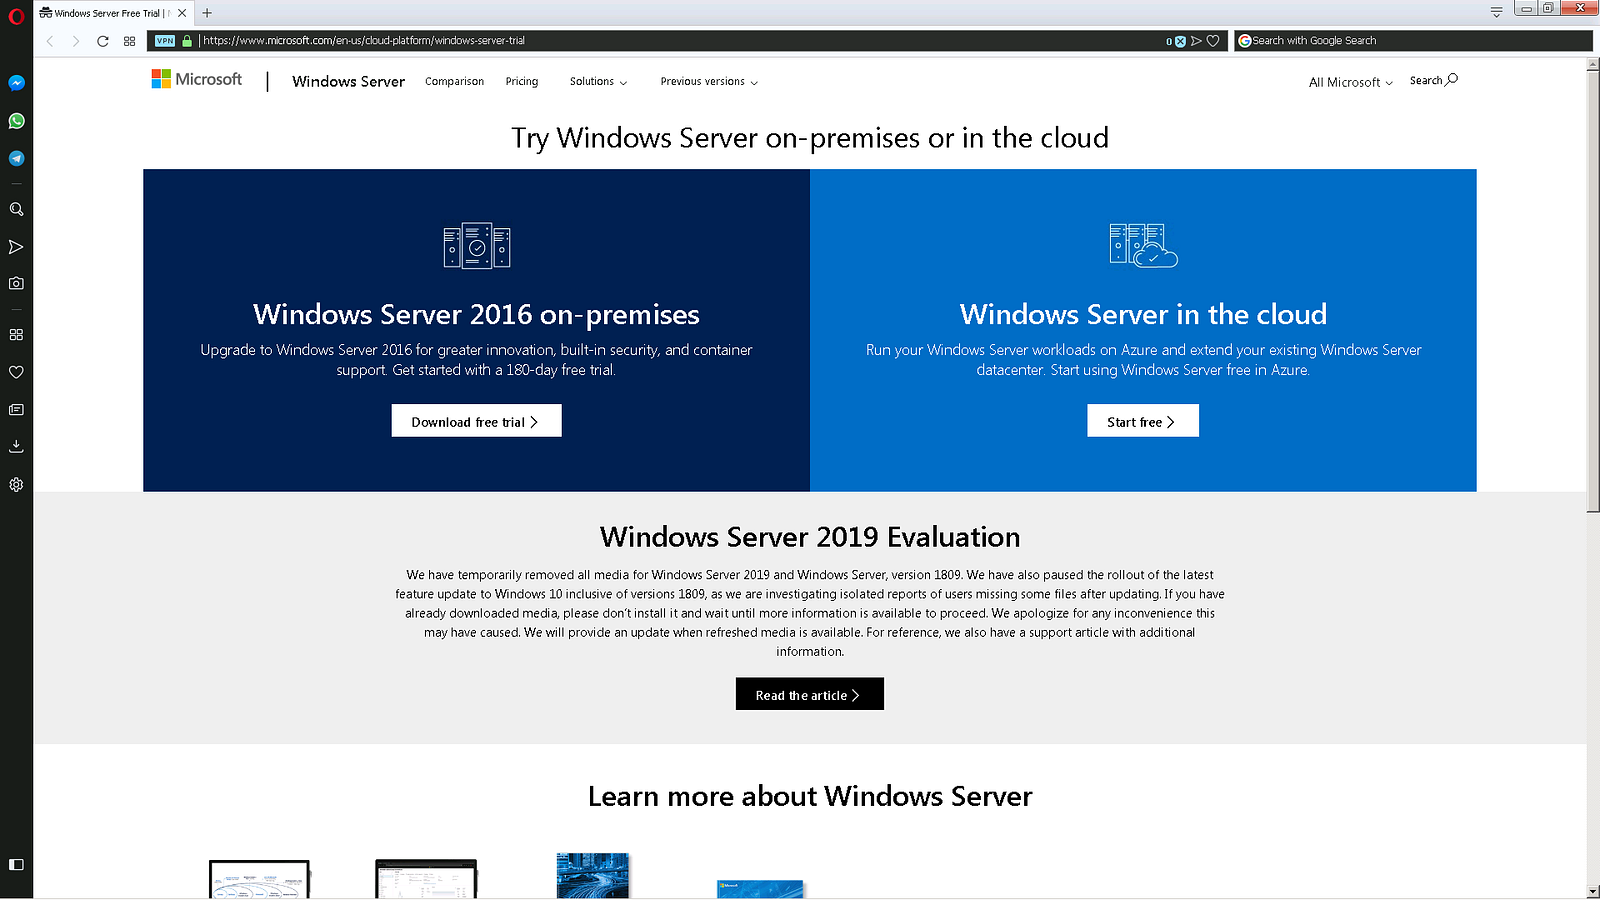Image resolution: width=1600 pixels, height=900 pixels.
Task: Open a new tab with the plus button
Action: click(207, 13)
